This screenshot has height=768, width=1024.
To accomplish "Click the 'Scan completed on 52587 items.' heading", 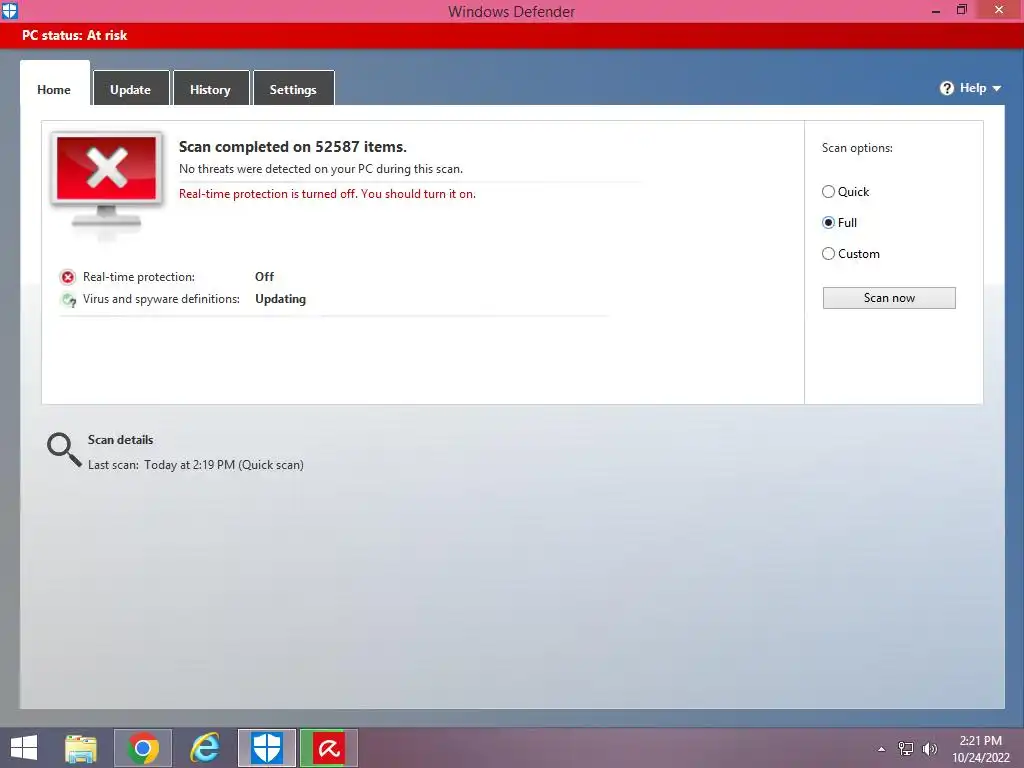I will (293, 147).
